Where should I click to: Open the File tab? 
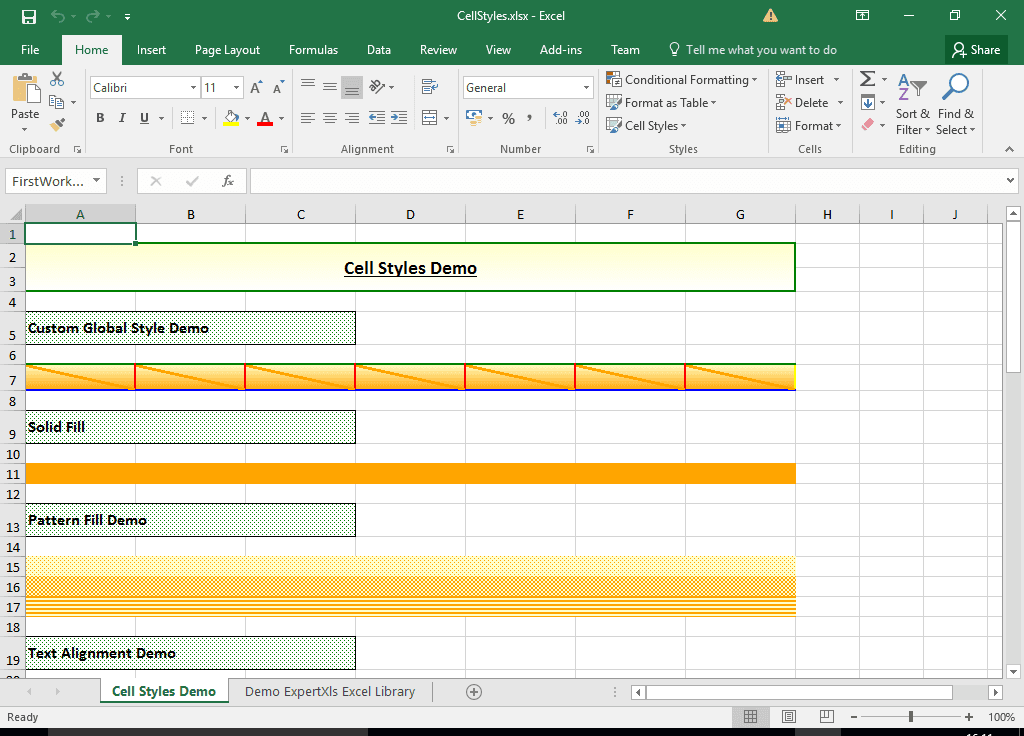[x=30, y=50]
